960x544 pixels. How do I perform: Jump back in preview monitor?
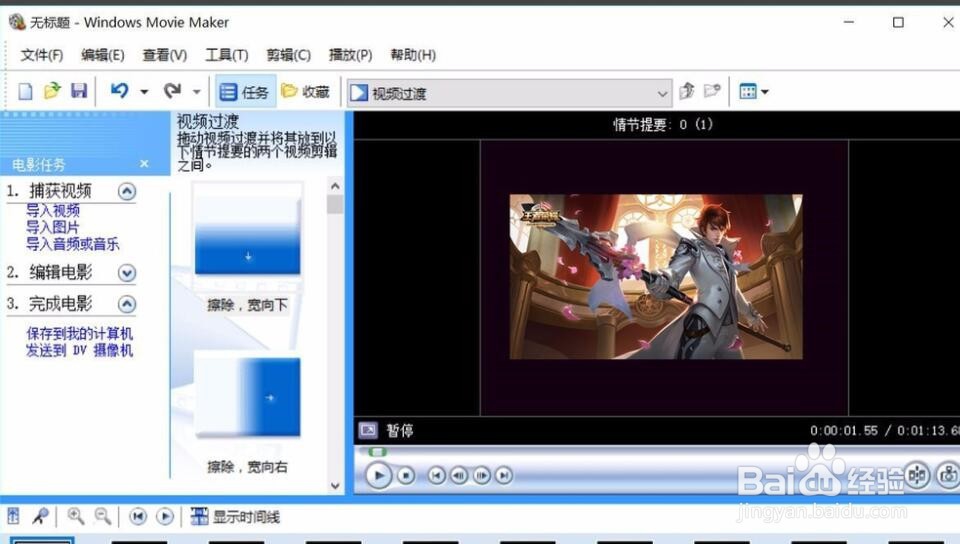point(436,475)
